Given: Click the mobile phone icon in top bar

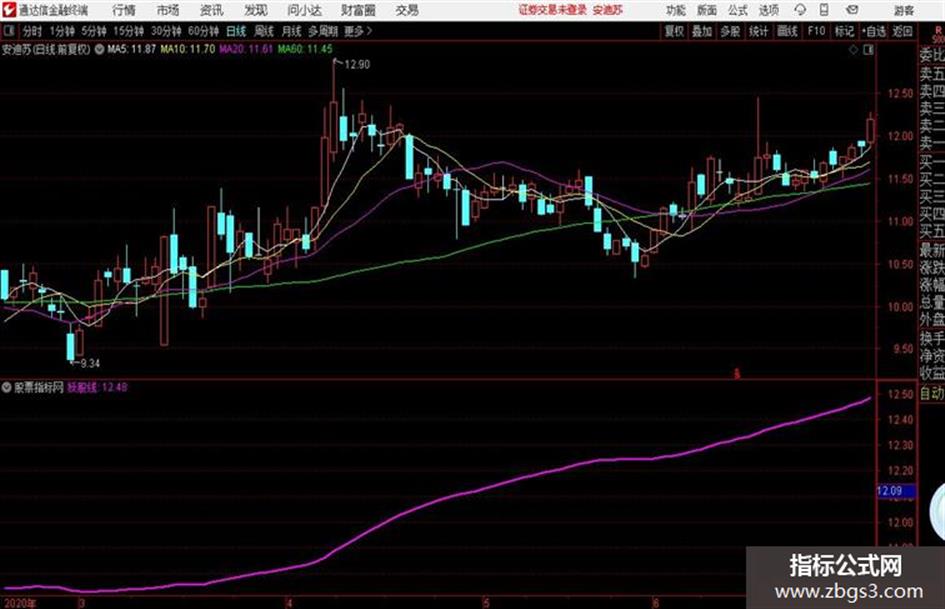Looking at the screenshot, I should pyautogui.click(x=824, y=10).
